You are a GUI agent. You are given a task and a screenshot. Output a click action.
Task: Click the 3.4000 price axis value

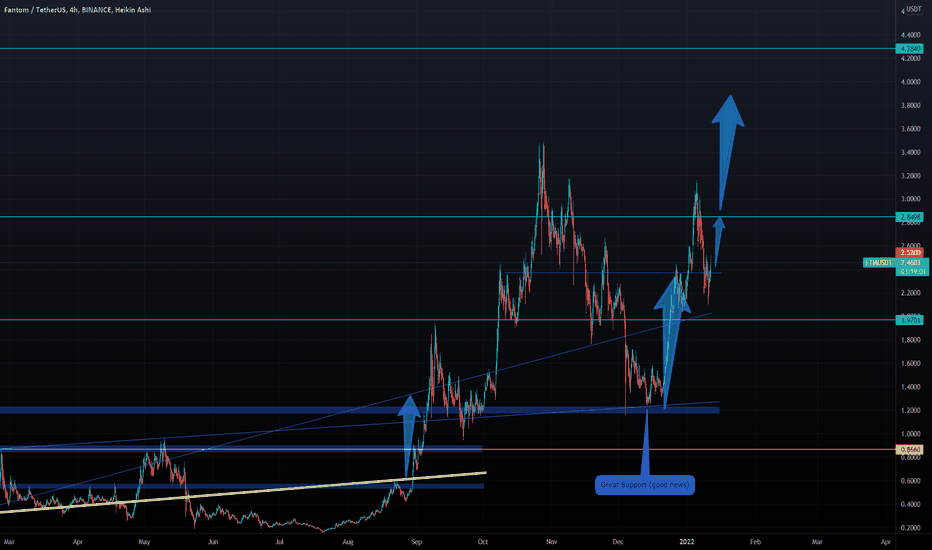911,152
